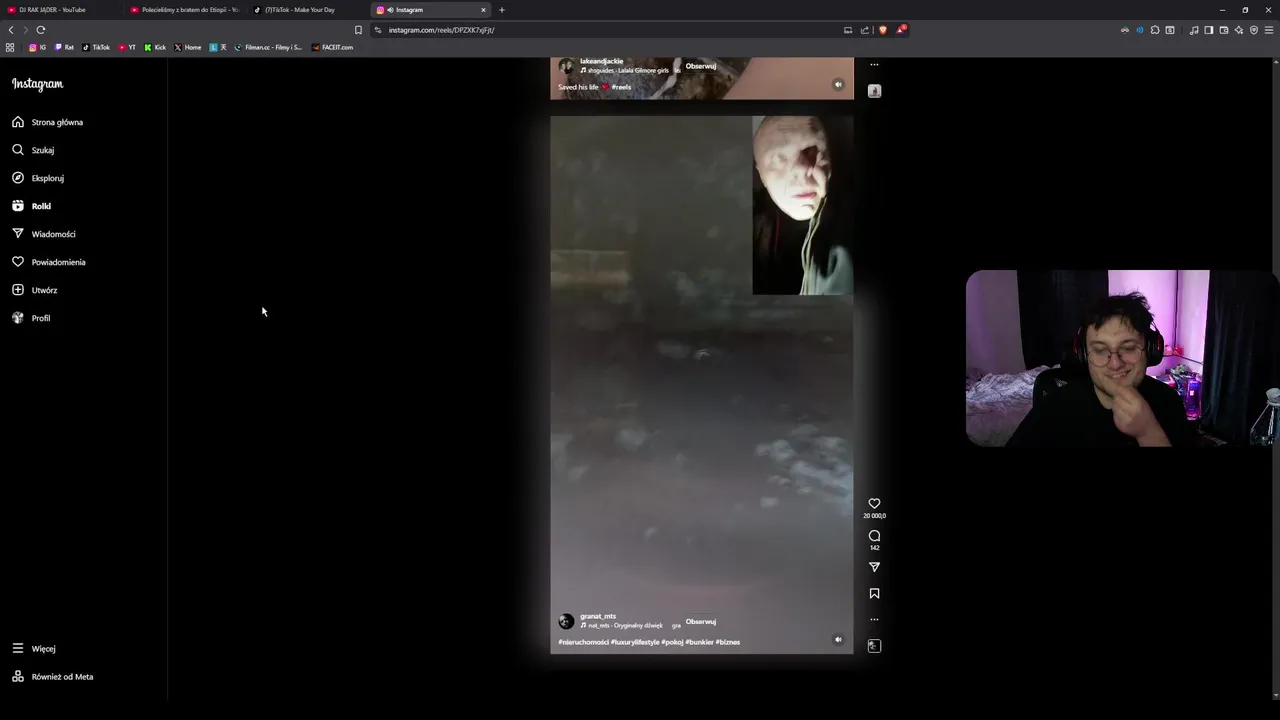Click Utwórz to create a post
The width and height of the screenshot is (1280, 720).
[35, 290]
